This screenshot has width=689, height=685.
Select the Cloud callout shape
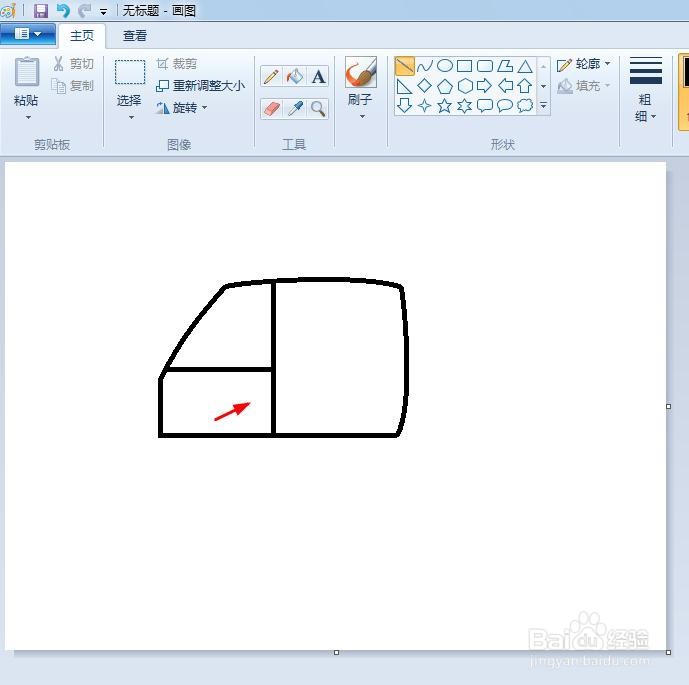(525, 105)
